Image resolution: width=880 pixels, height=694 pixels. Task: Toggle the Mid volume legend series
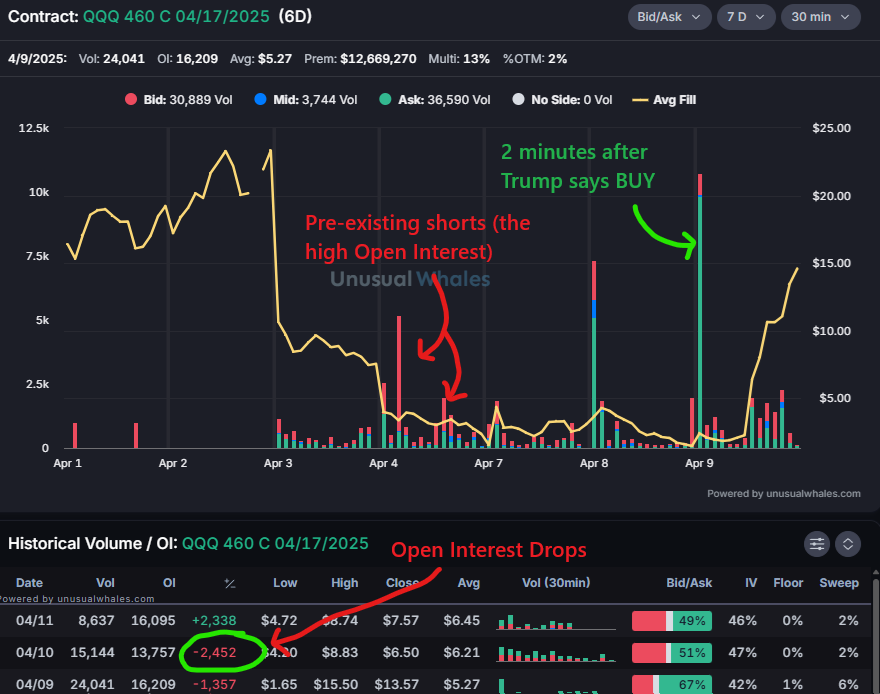click(306, 100)
